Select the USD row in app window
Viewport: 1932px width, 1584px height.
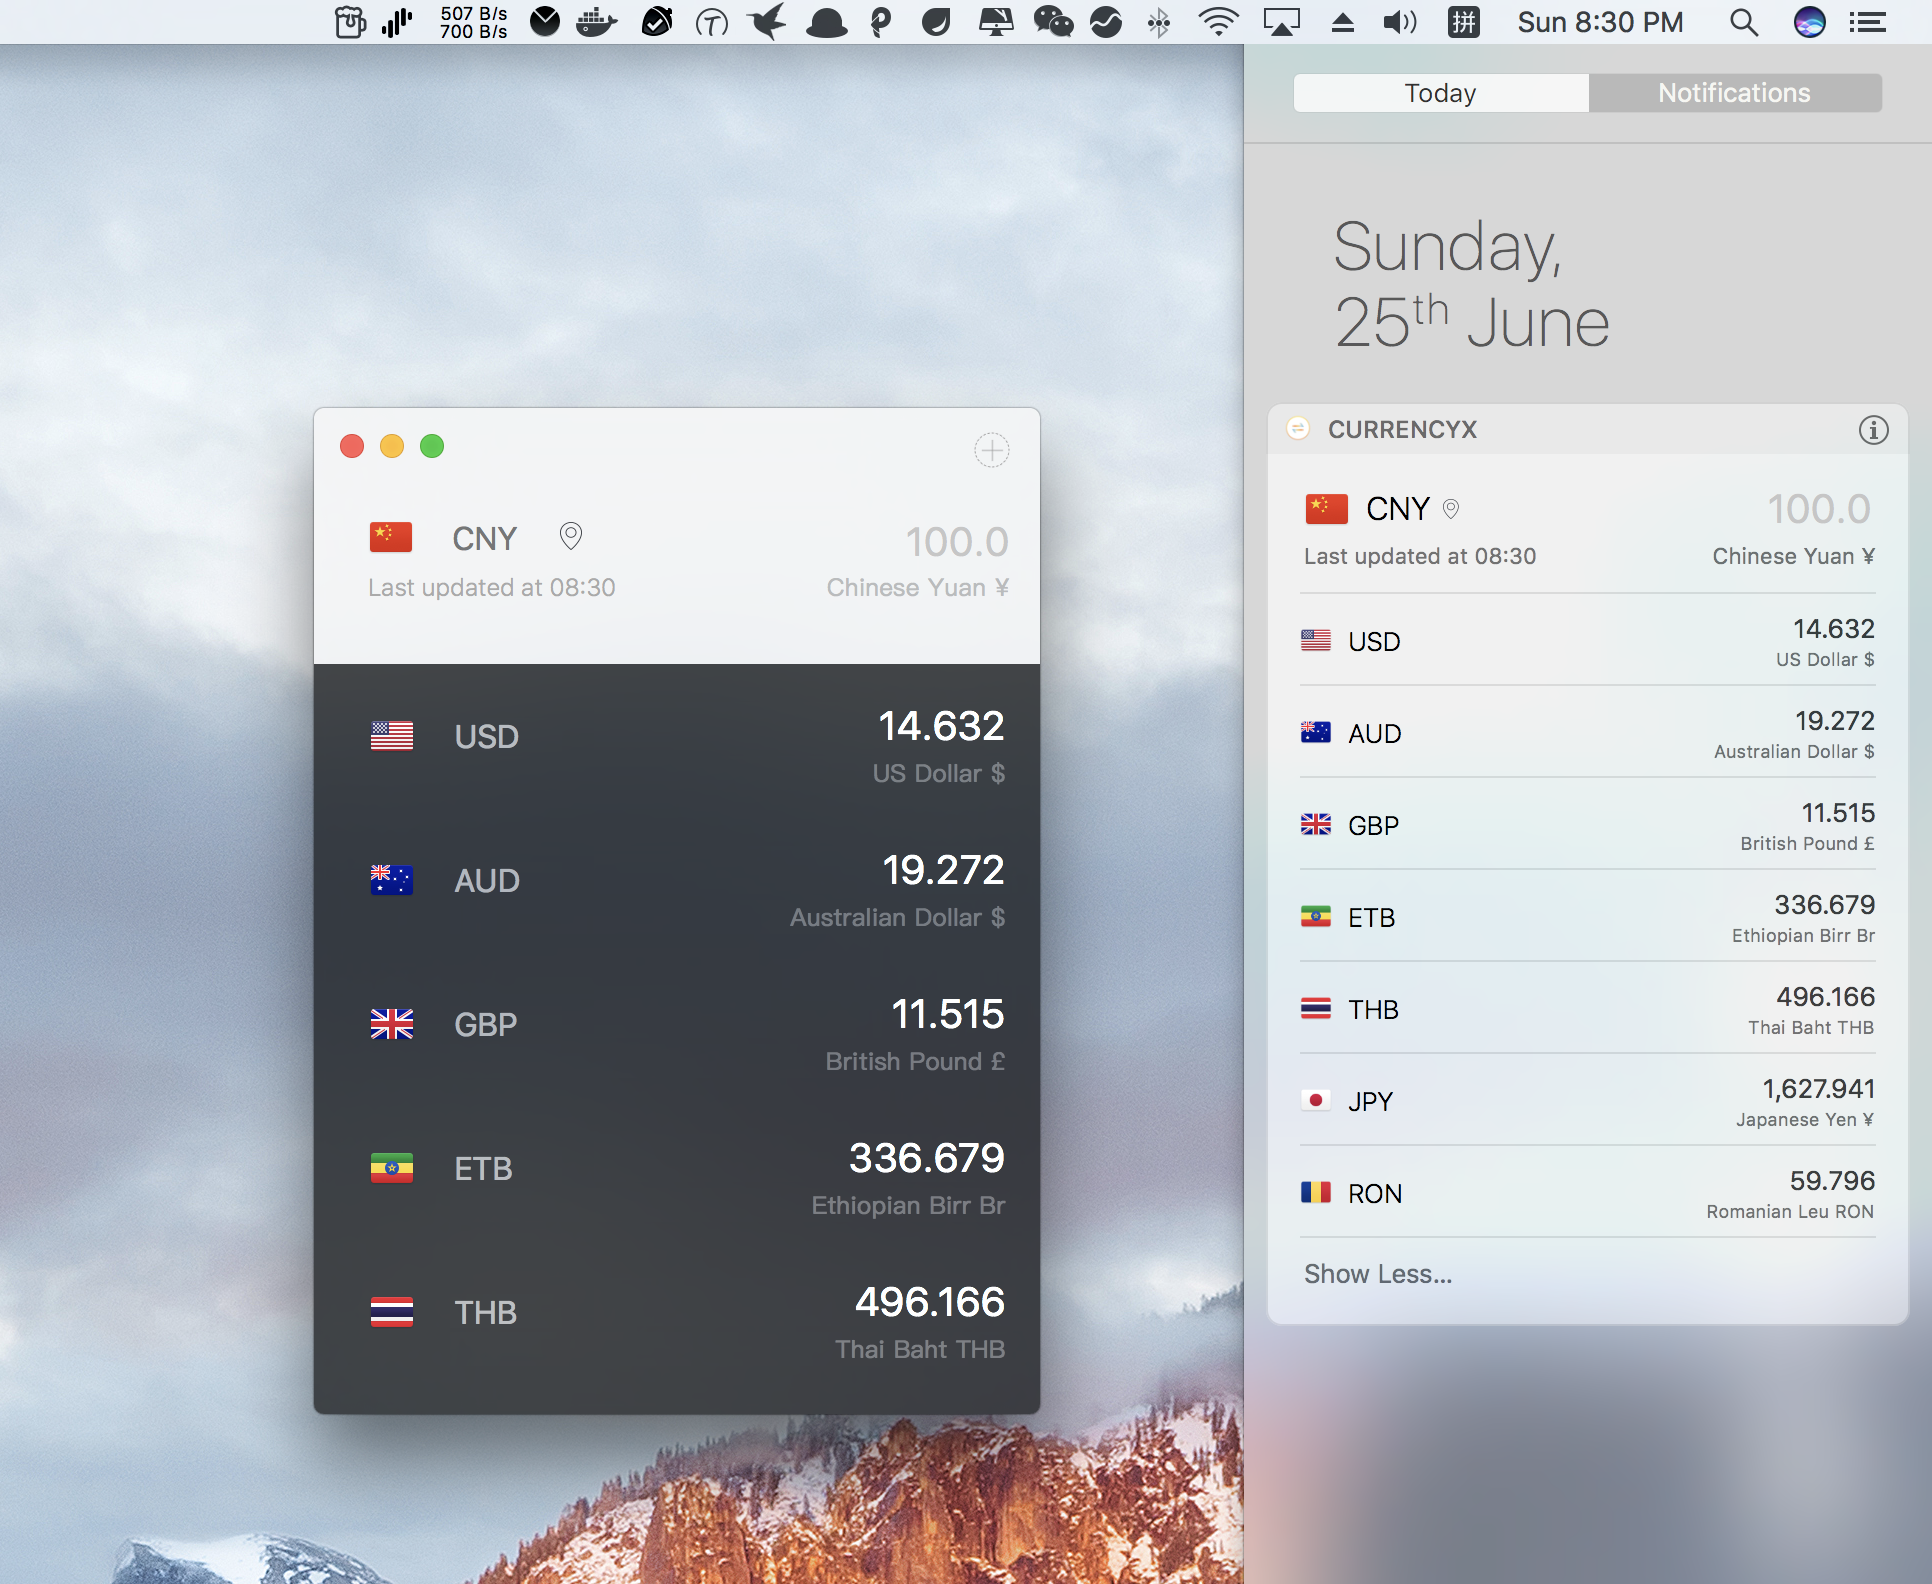[x=677, y=737]
